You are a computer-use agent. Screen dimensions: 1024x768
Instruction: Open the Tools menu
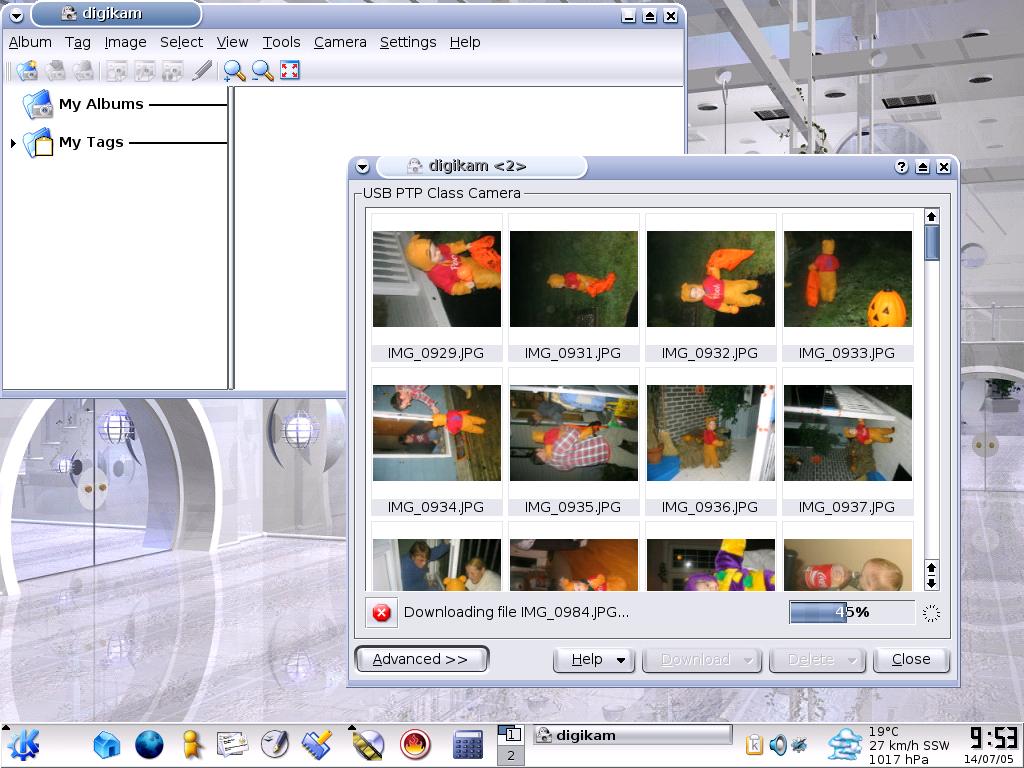pos(281,42)
